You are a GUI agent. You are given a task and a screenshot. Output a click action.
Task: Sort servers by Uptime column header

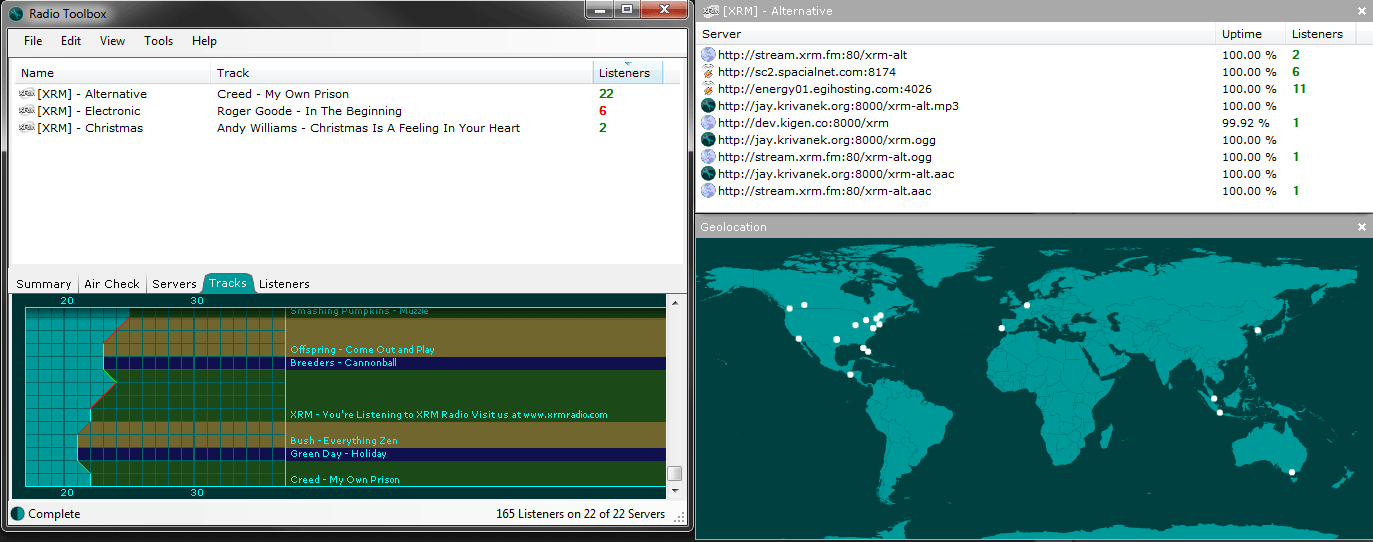[x=1241, y=34]
